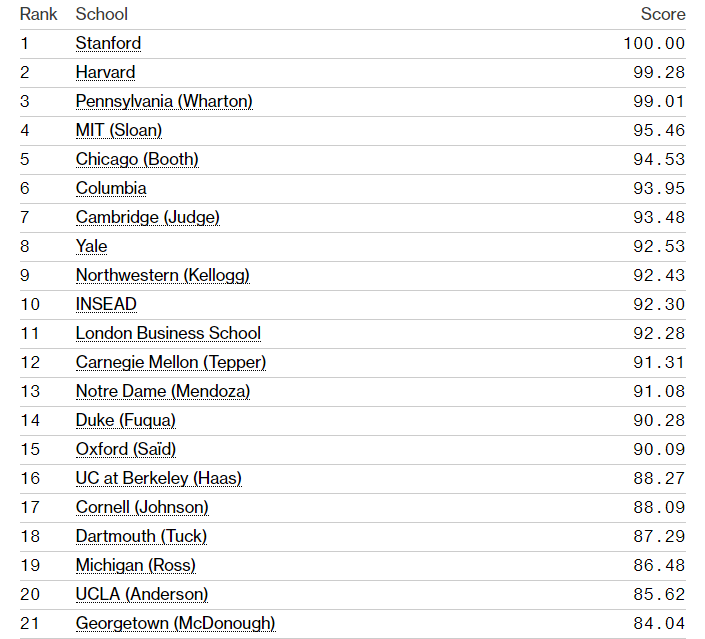
Task: Open Chicago (Booth) link
Action: tap(137, 159)
